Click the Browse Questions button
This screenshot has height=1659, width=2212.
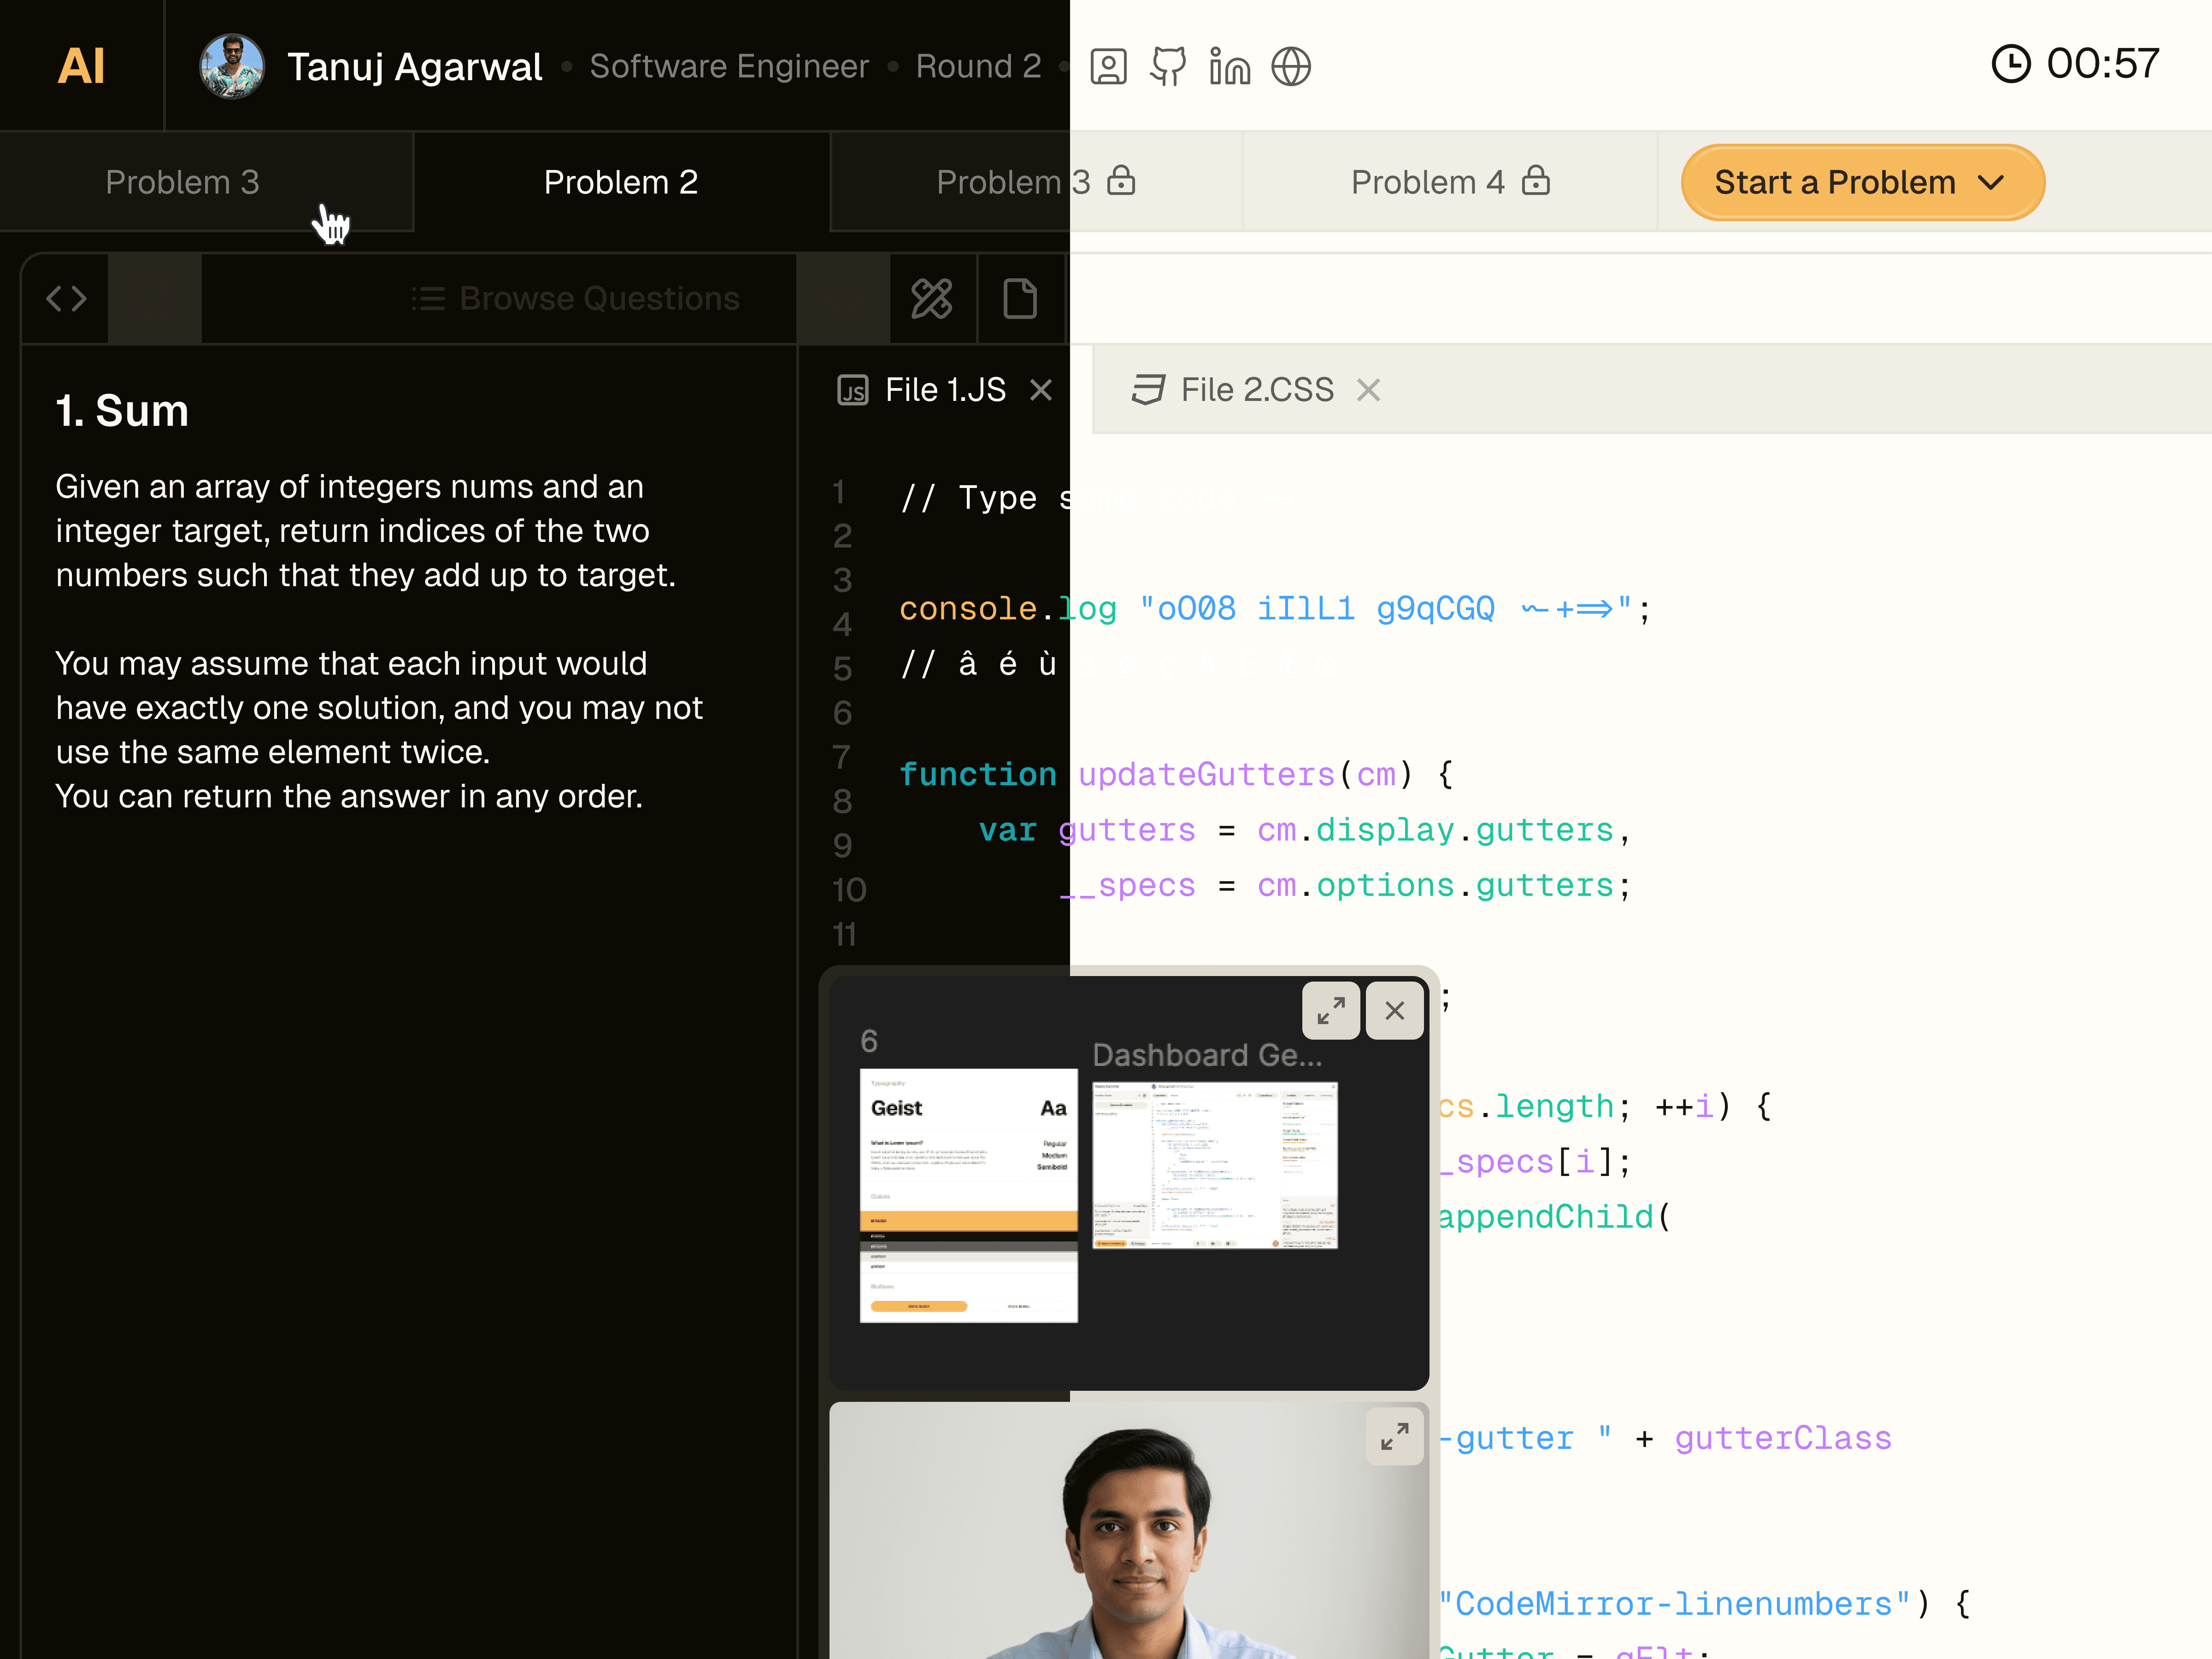(576, 298)
